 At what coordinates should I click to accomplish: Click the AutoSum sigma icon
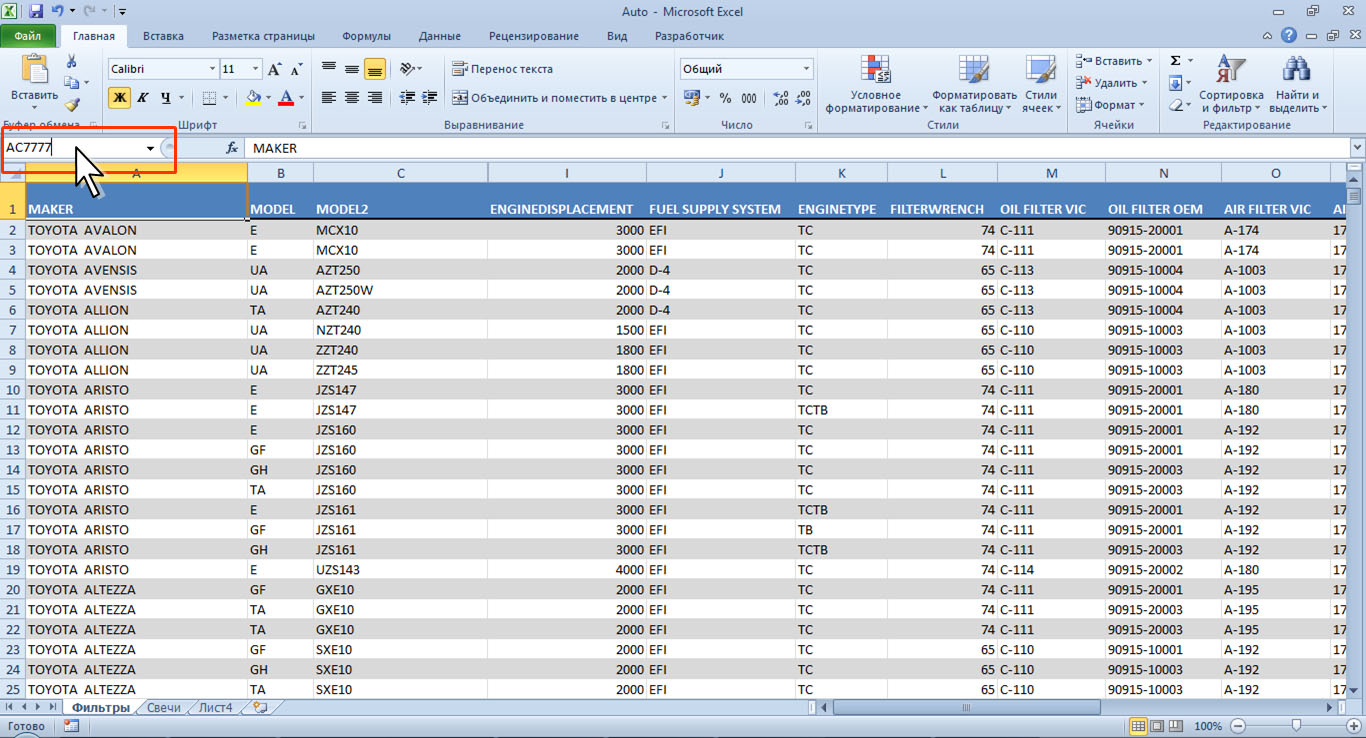1176,61
